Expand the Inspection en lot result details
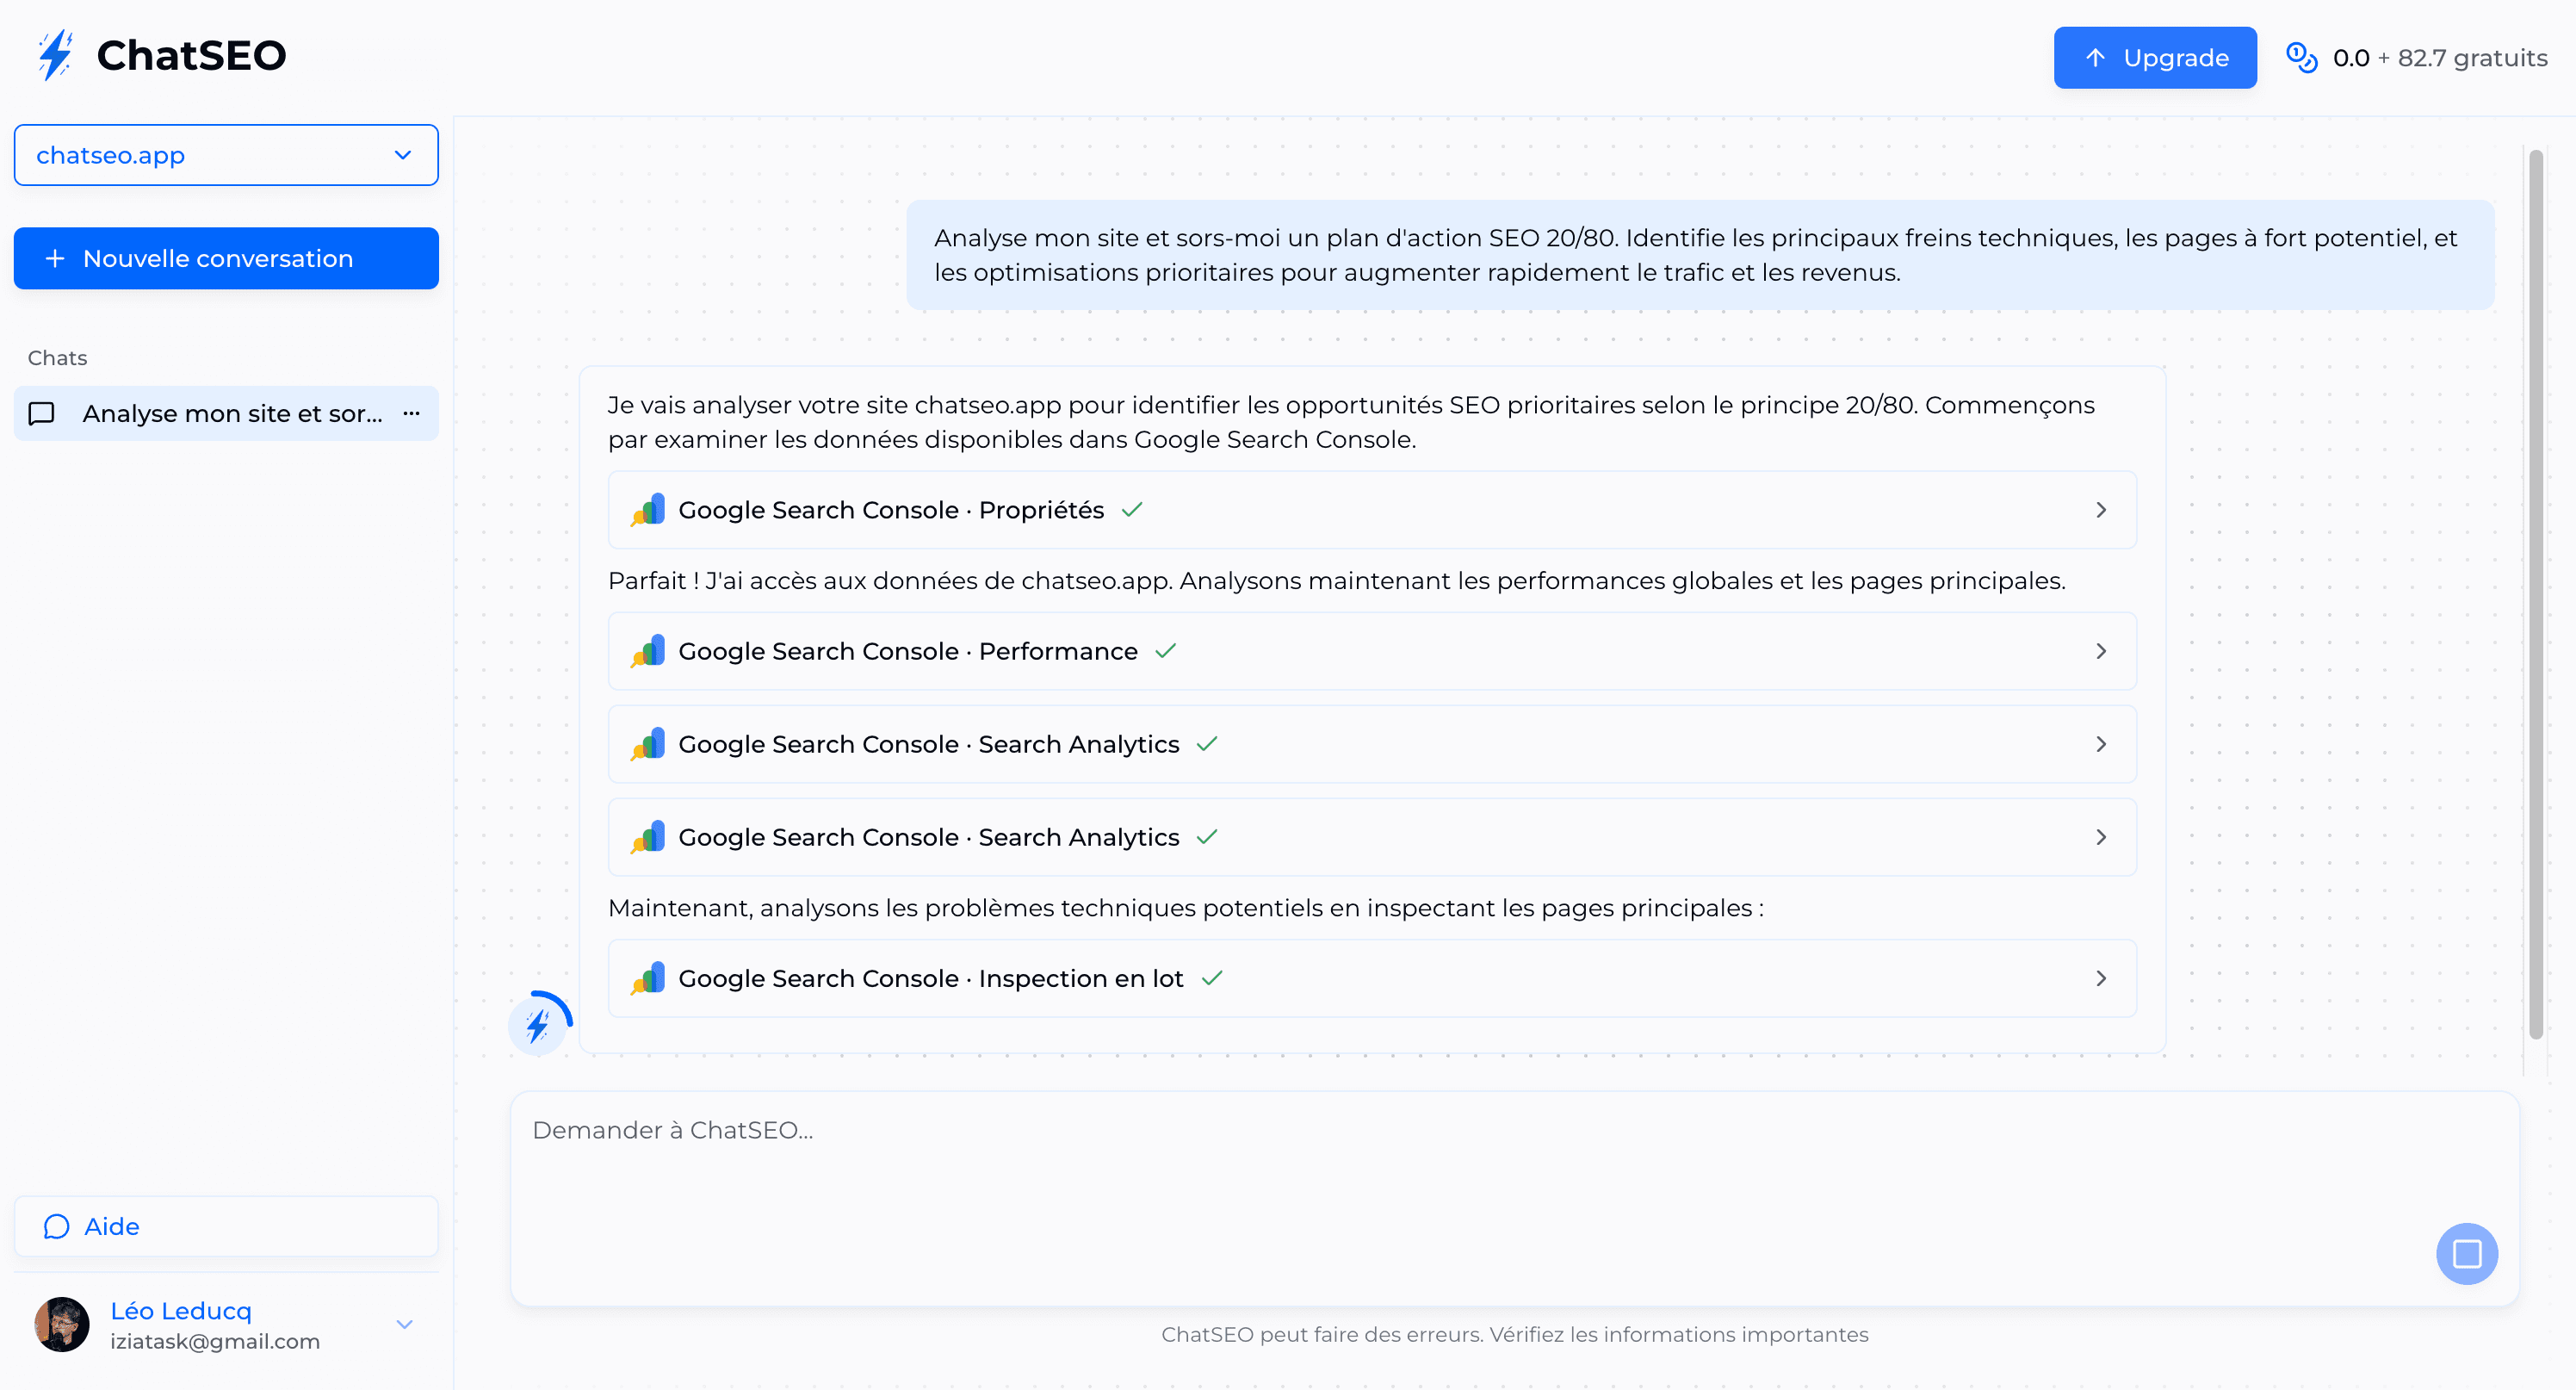The width and height of the screenshot is (2576, 1390). click(2100, 978)
